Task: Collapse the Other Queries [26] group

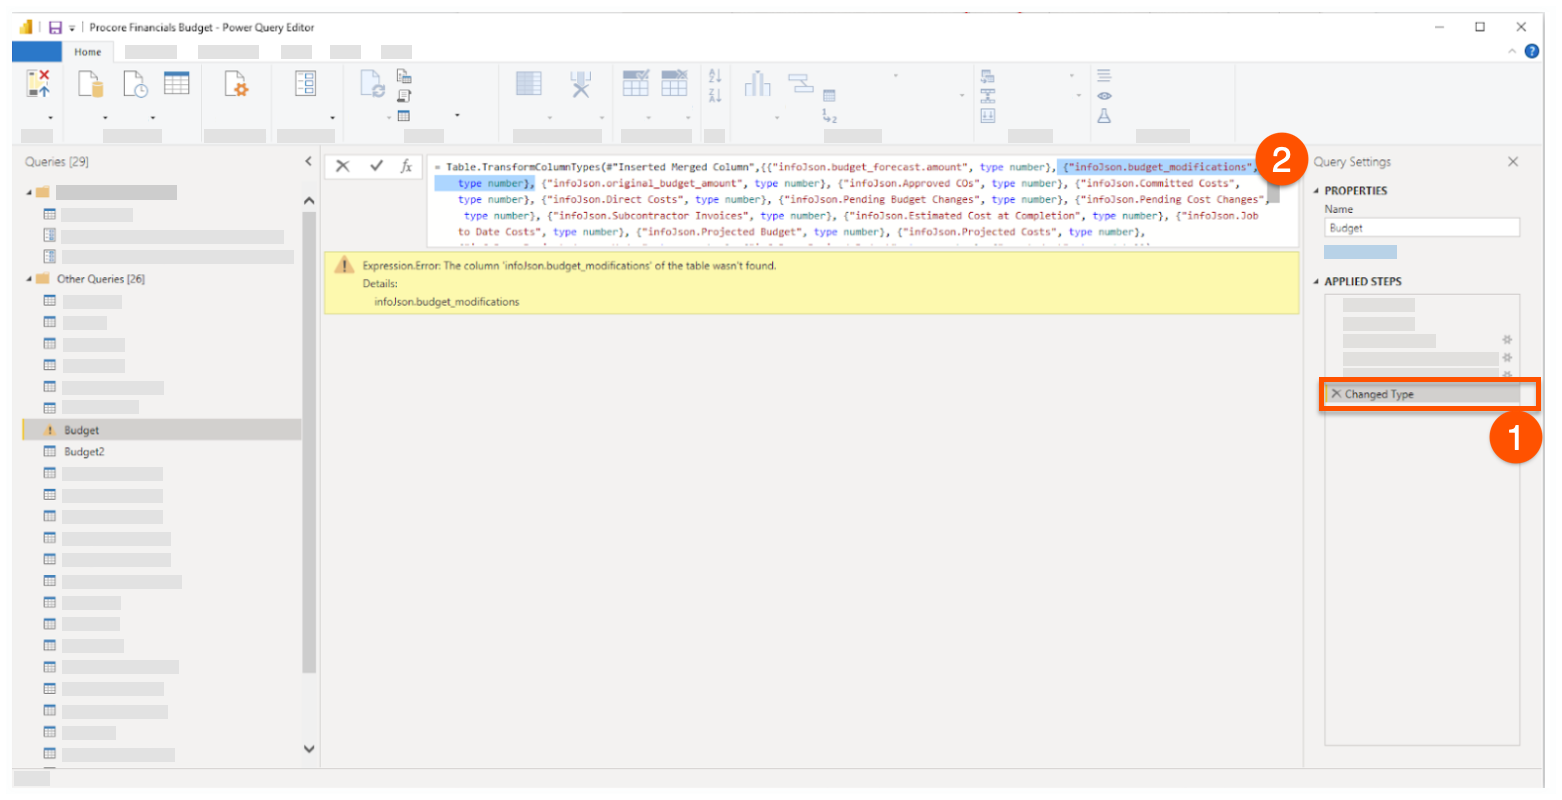Action: [x=29, y=279]
